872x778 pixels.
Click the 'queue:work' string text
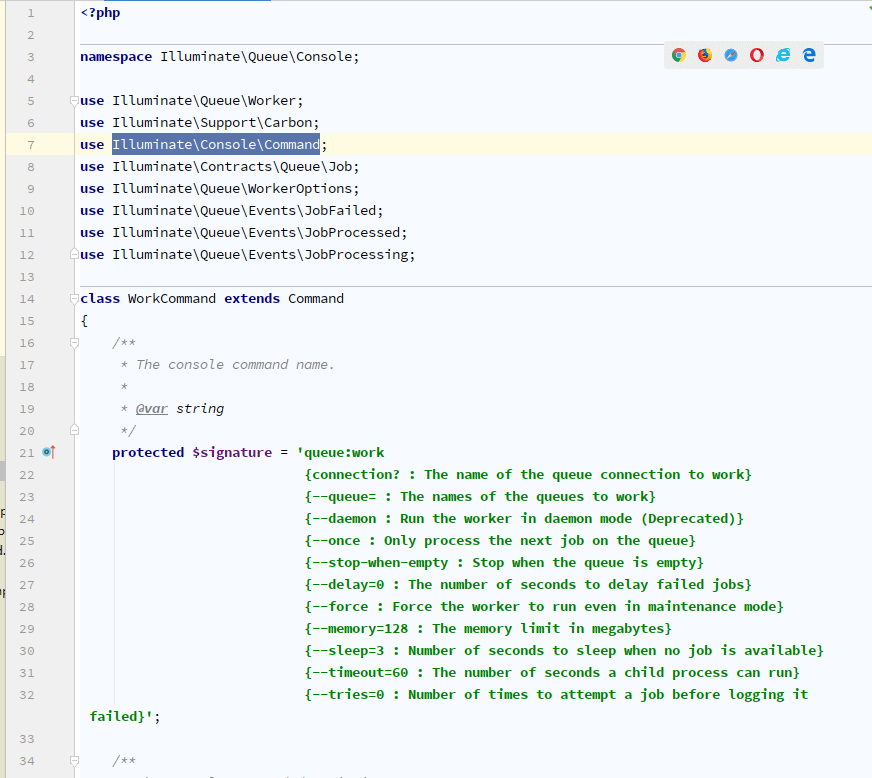(x=344, y=453)
